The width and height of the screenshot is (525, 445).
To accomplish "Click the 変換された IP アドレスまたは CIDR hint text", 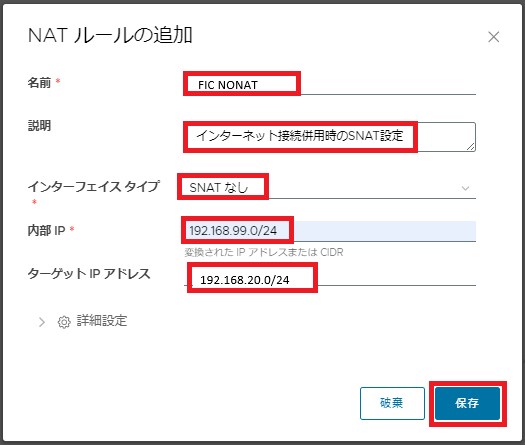I will 264,252.
